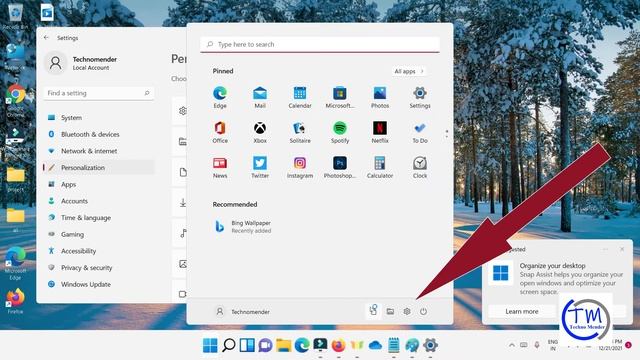Open the Mail pinned app
Image resolution: width=640 pixels, height=360 pixels.
point(260,98)
